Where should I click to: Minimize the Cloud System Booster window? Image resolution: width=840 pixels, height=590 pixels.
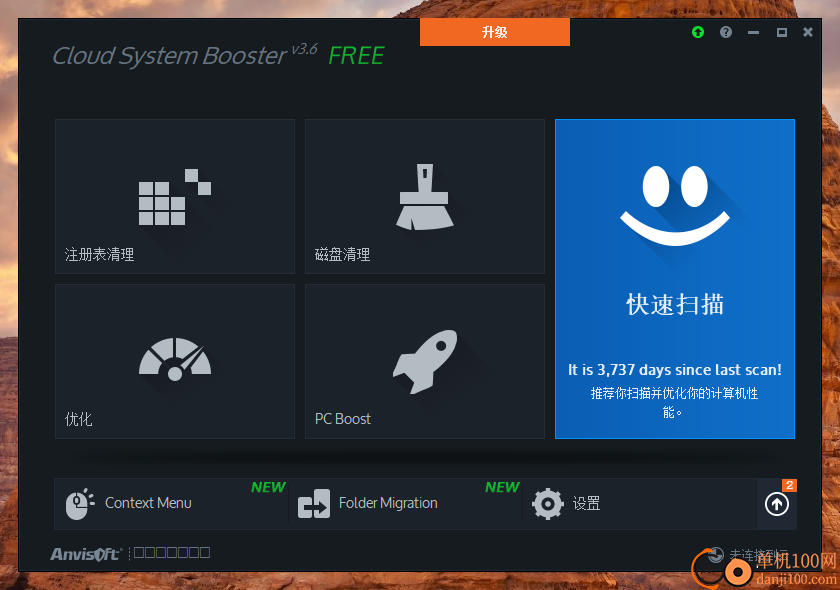754,33
